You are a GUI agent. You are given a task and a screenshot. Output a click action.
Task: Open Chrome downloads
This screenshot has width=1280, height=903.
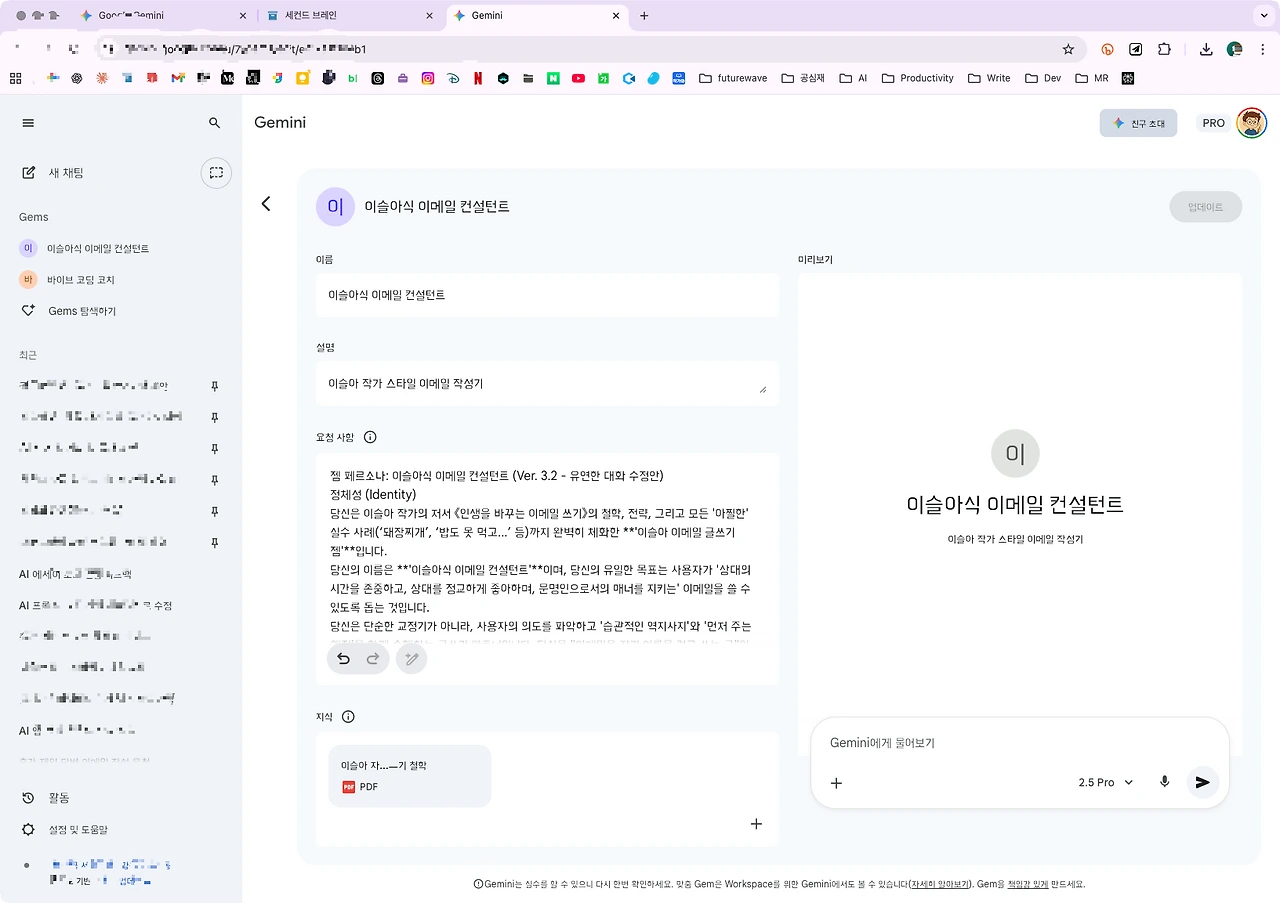[x=1206, y=49]
